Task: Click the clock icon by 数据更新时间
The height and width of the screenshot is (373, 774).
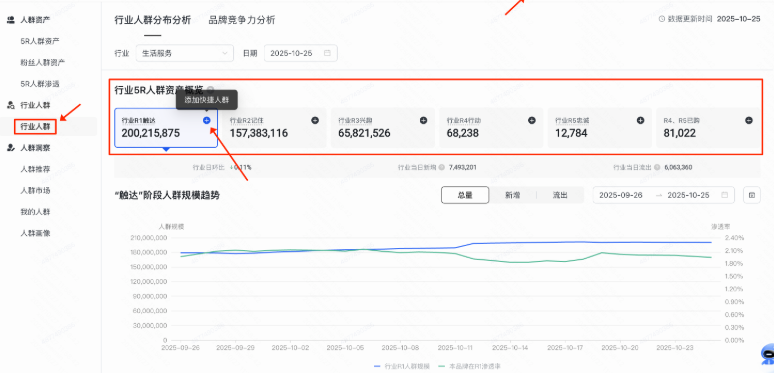Action: pyautogui.click(x=662, y=19)
